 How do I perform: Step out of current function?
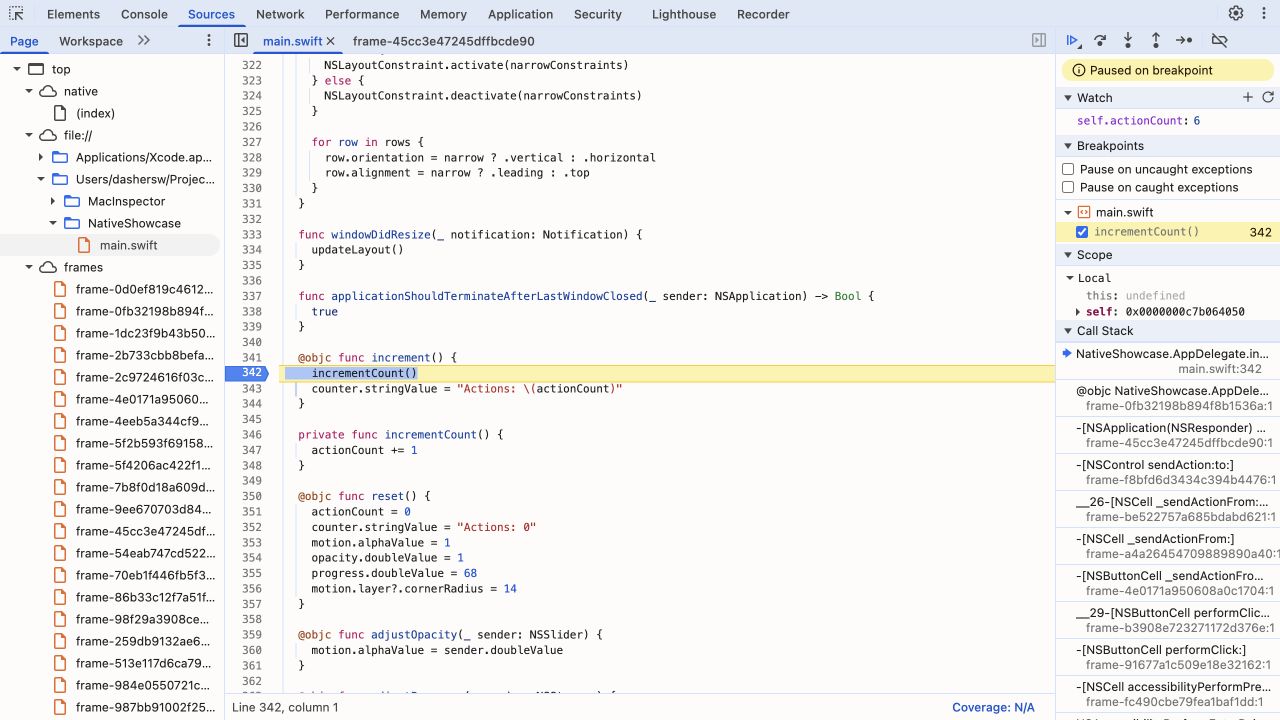click(x=1156, y=41)
